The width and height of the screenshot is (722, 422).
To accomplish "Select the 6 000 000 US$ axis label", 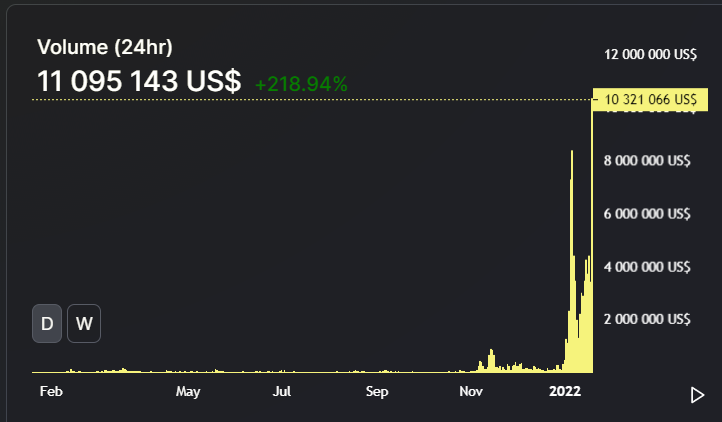I will coord(647,214).
